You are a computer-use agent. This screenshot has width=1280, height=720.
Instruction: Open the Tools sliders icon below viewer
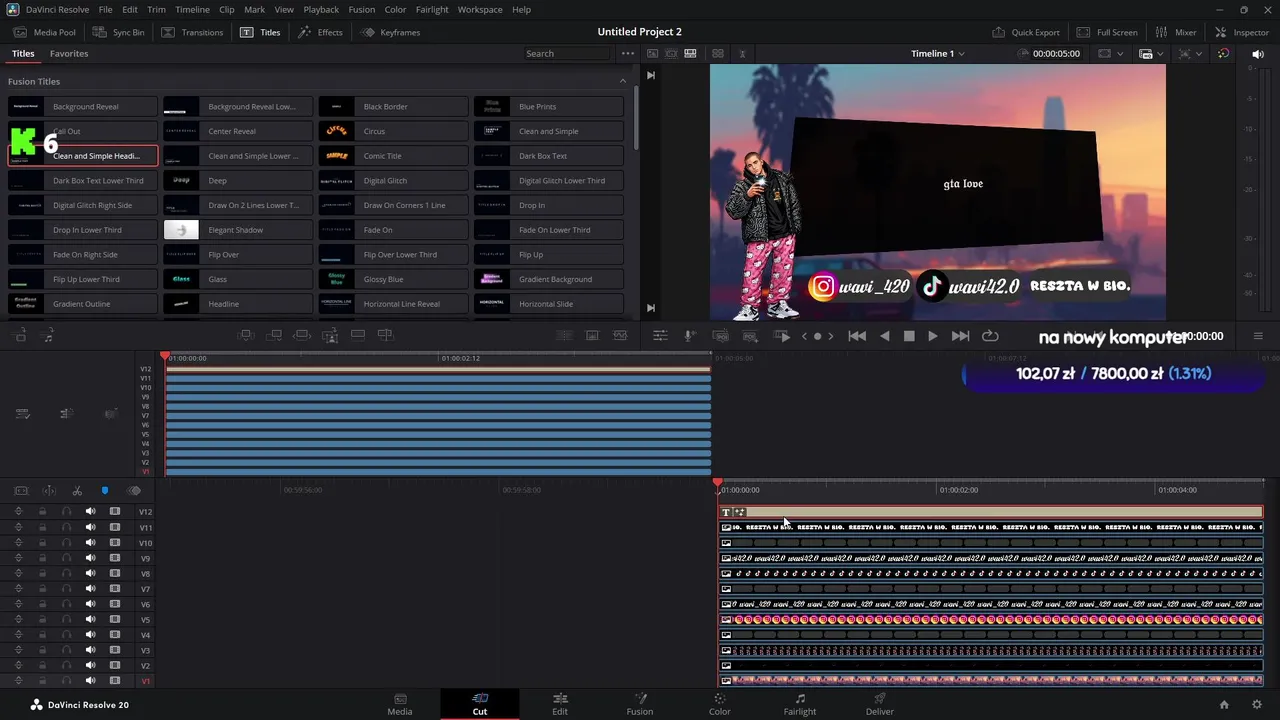pos(660,336)
